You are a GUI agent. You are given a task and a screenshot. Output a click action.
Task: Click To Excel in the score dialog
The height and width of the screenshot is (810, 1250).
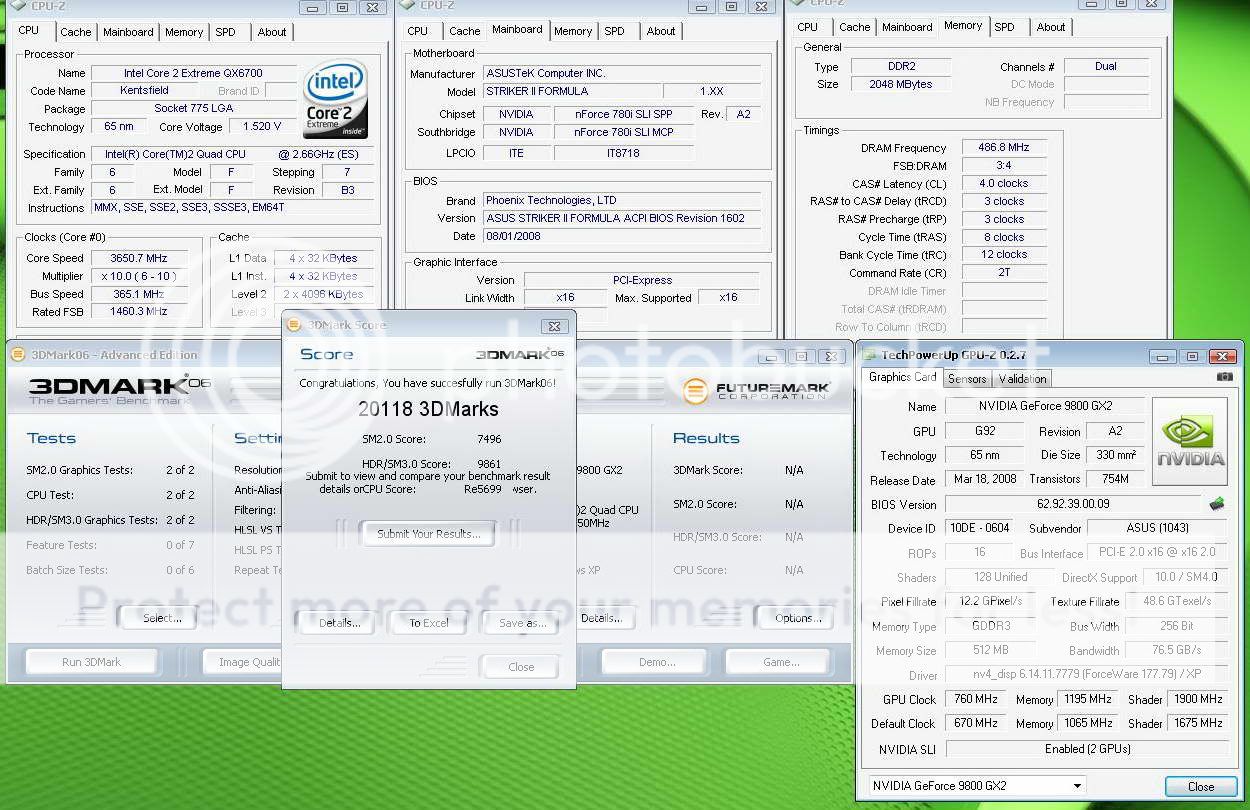428,623
